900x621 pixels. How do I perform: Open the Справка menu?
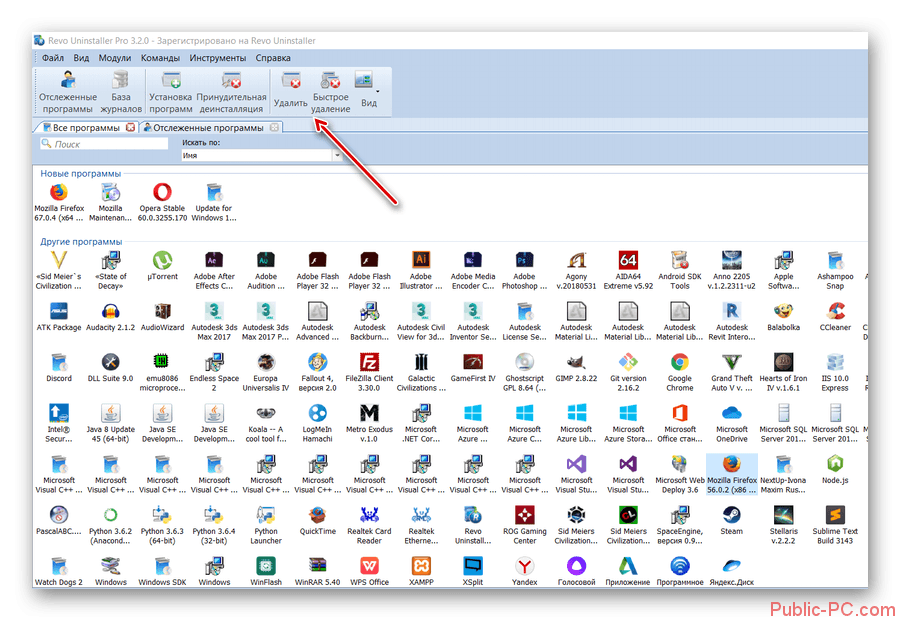point(273,58)
